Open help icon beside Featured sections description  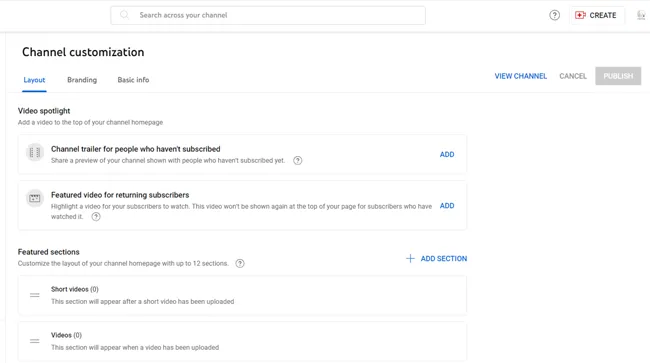click(240, 264)
